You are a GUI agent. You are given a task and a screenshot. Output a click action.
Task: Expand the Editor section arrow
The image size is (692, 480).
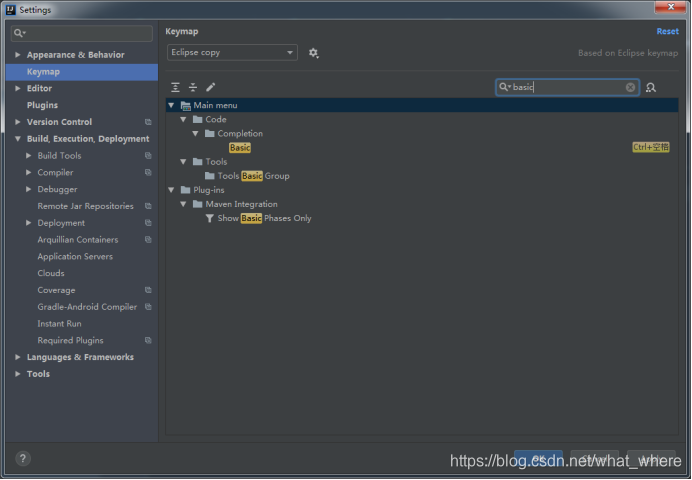[18, 88]
